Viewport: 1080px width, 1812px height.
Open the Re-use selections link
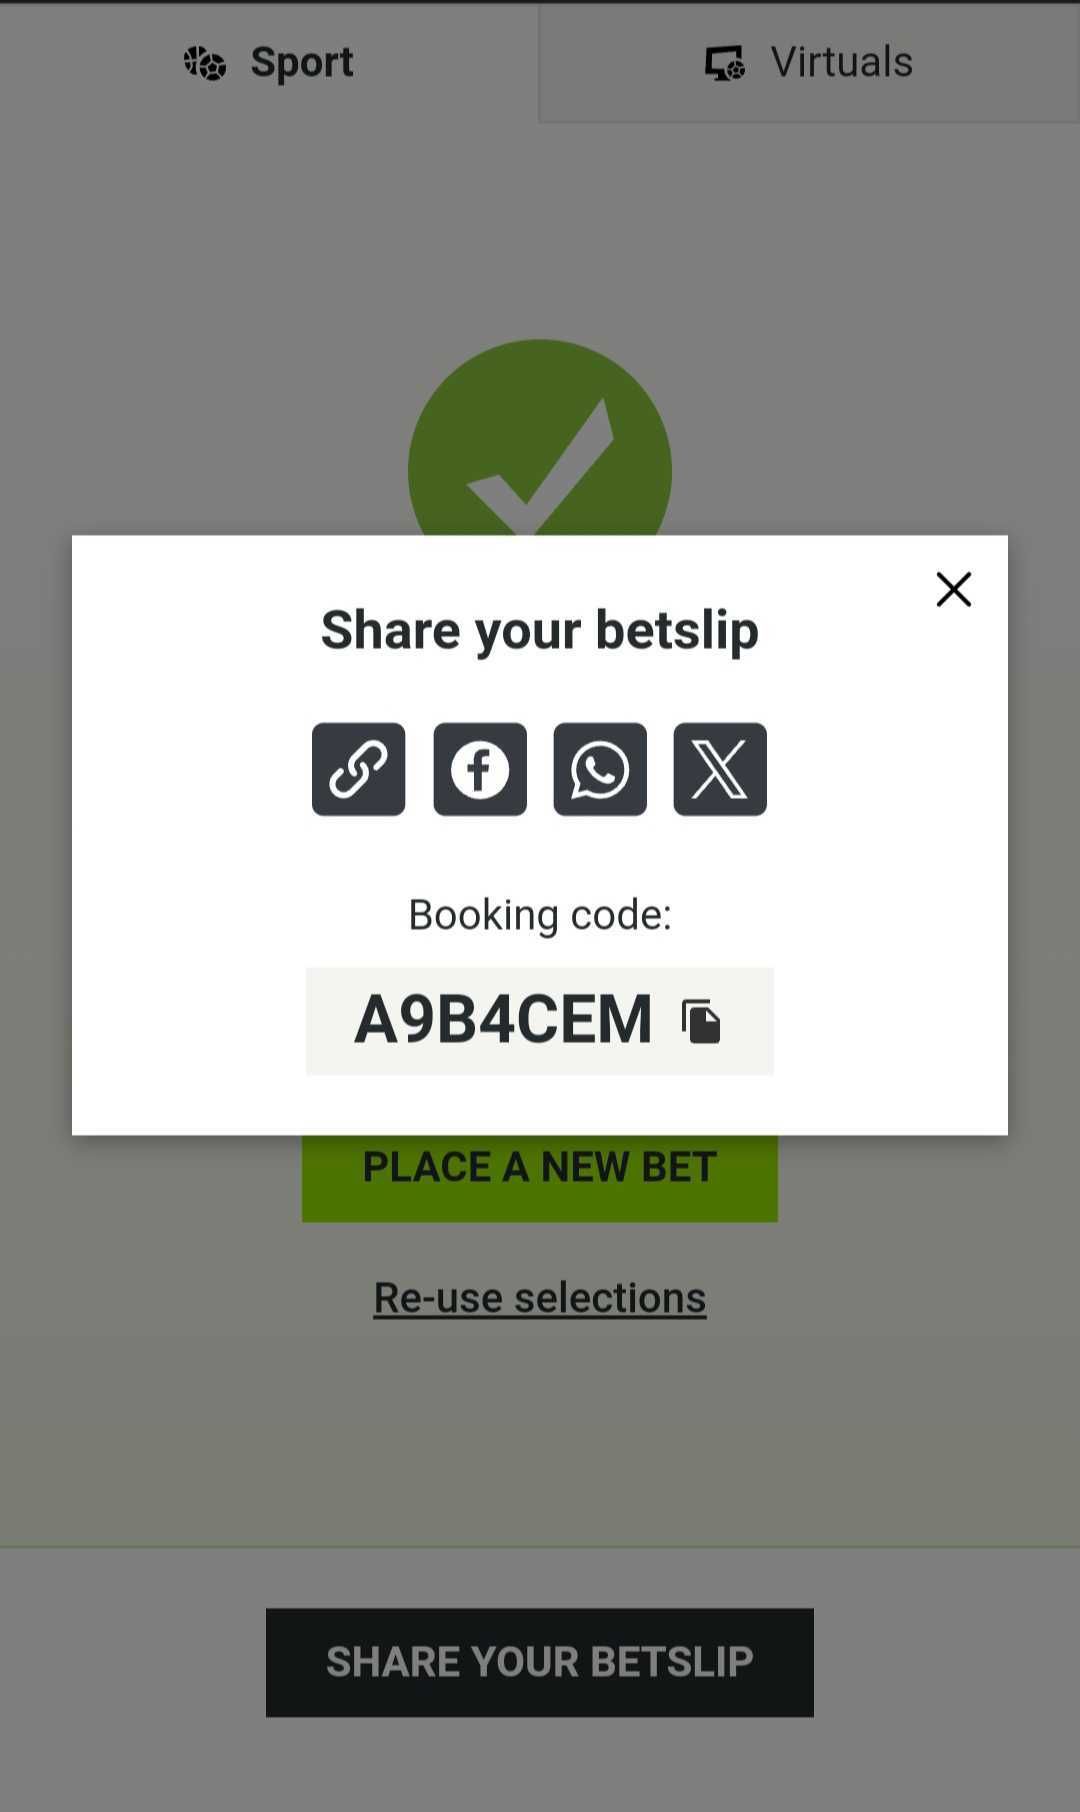(540, 1297)
